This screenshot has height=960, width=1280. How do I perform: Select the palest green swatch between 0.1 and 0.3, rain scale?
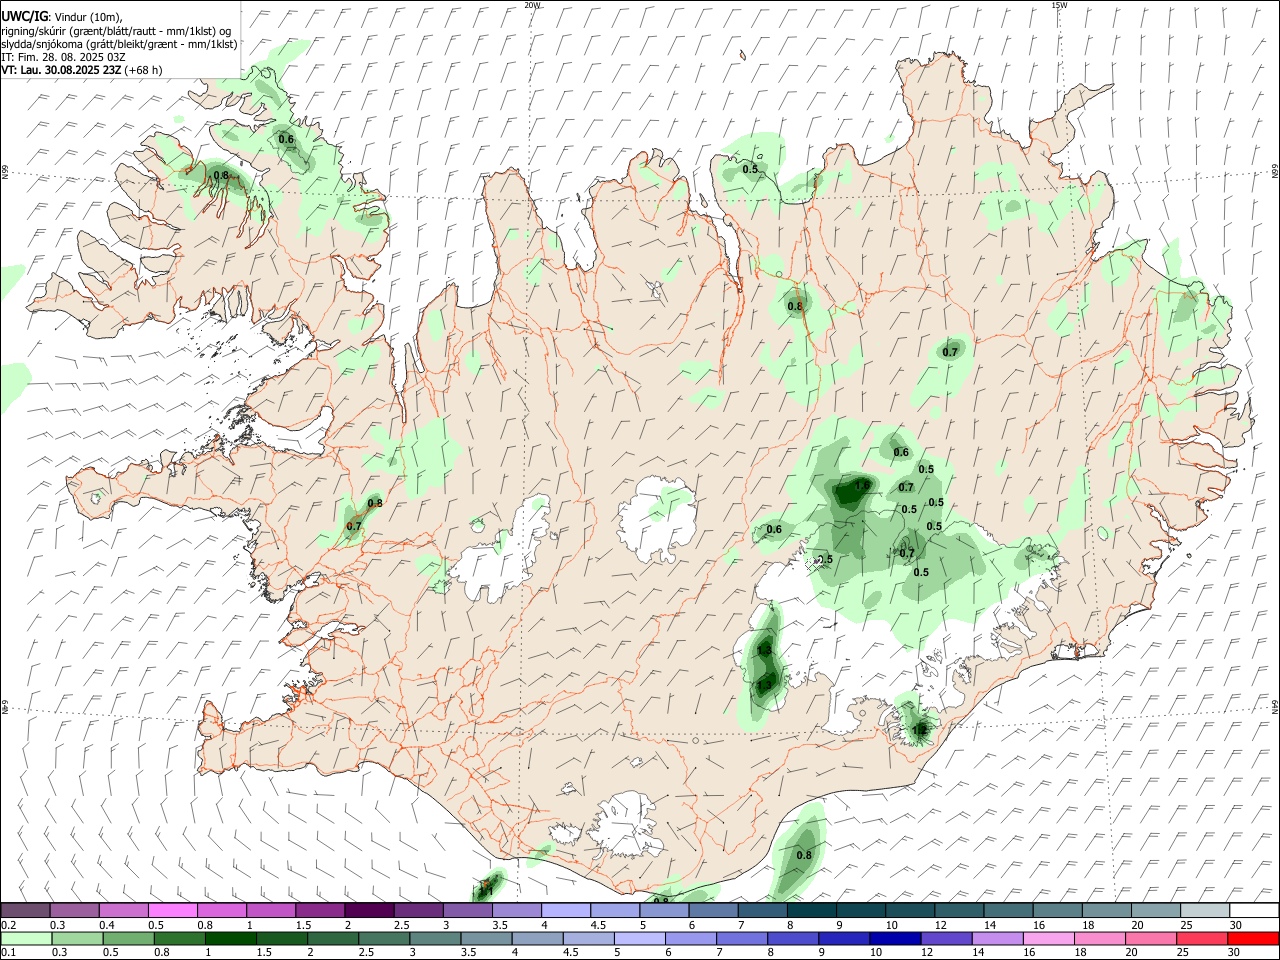point(25,939)
